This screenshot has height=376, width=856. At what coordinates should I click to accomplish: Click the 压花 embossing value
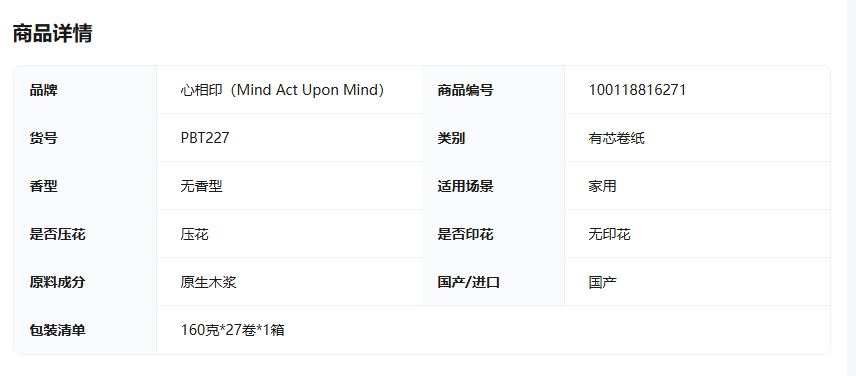(194, 234)
